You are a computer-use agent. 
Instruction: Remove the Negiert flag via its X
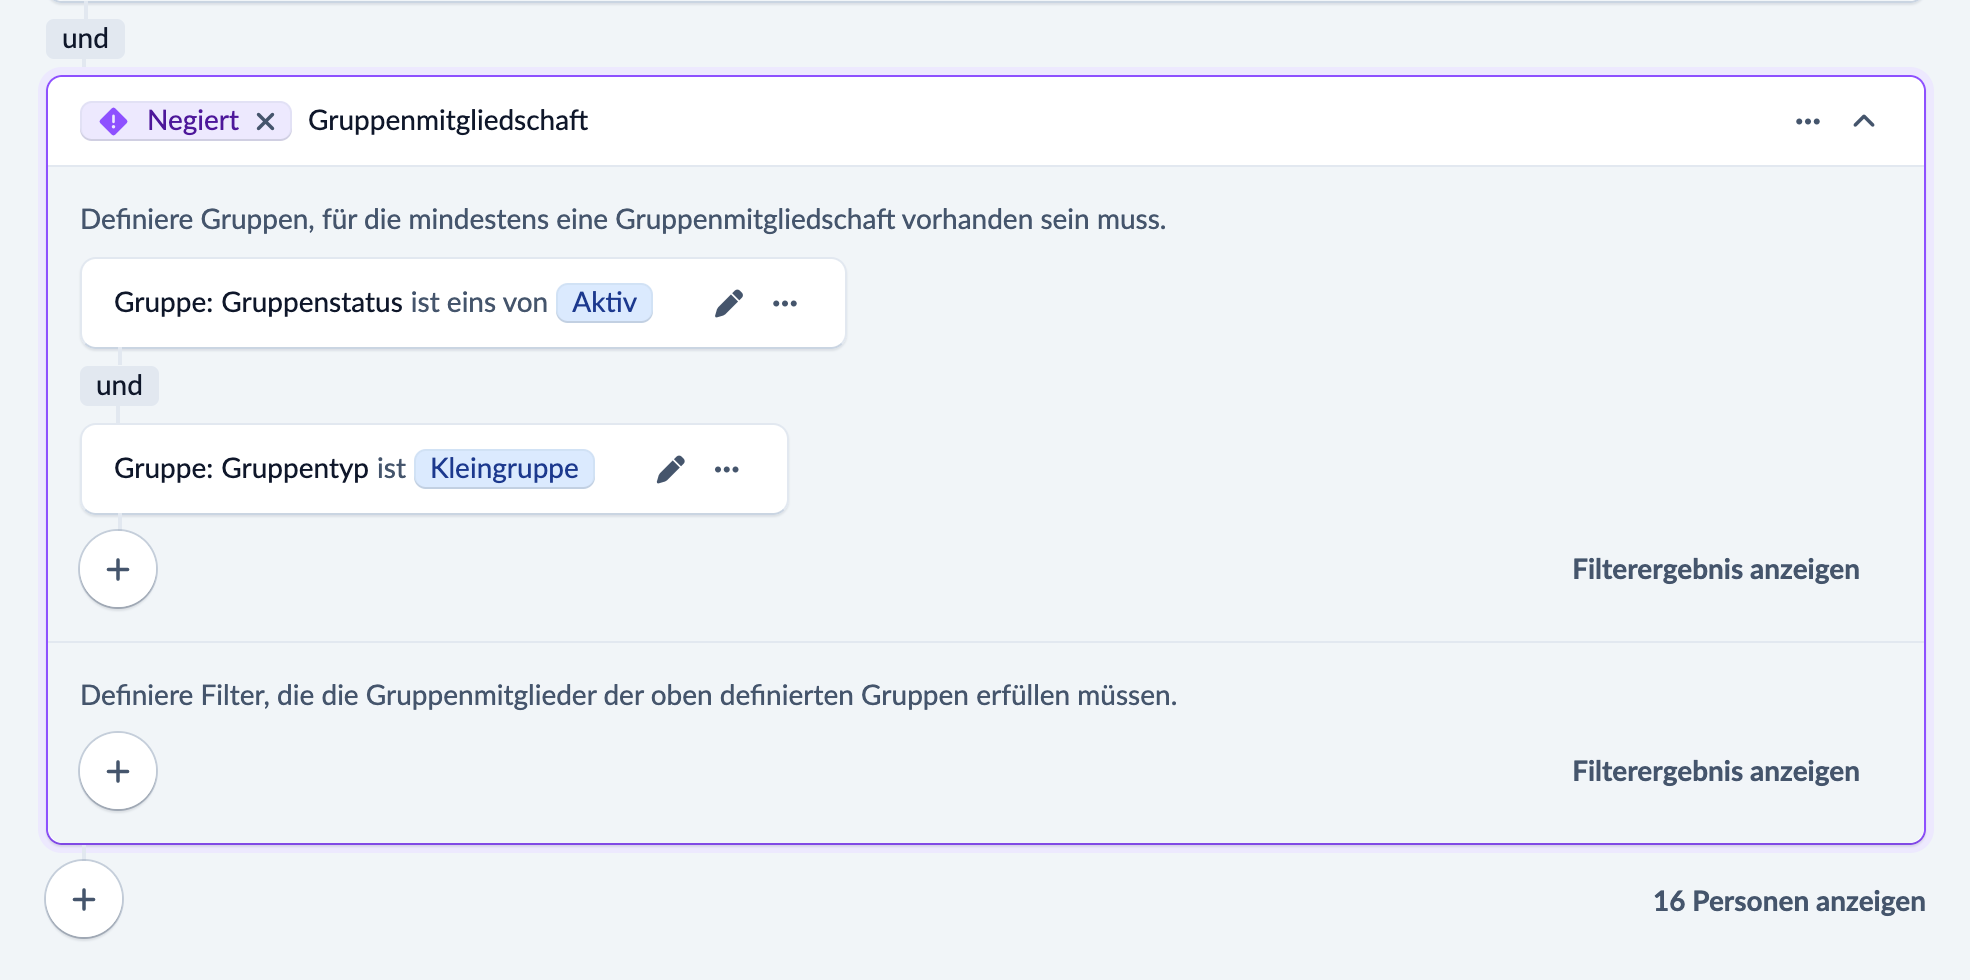tap(266, 121)
